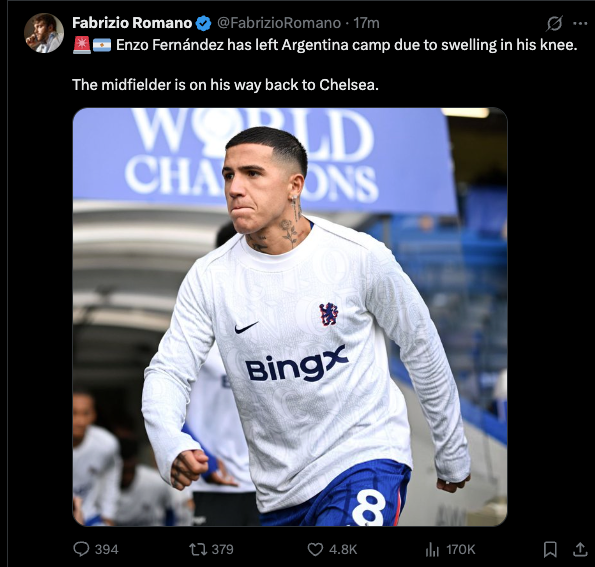This screenshot has width=595, height=567.
Task: Open the @FabrizioRomano handle link
Action: (279, 23)
